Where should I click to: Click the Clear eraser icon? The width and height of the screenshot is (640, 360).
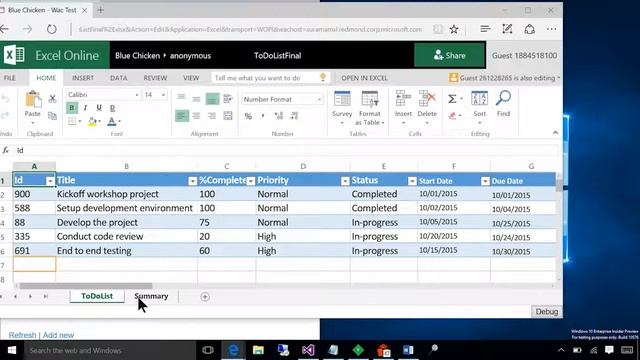(452, 116)
